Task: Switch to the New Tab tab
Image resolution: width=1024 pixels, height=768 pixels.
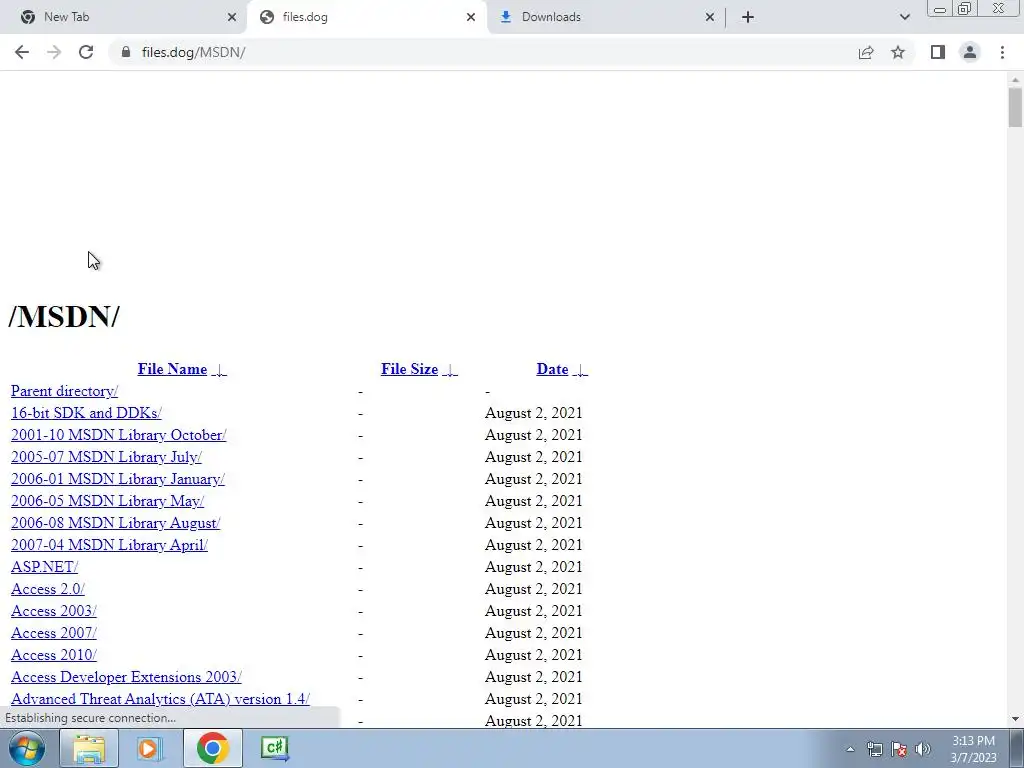Action: [x=123, y=17]
